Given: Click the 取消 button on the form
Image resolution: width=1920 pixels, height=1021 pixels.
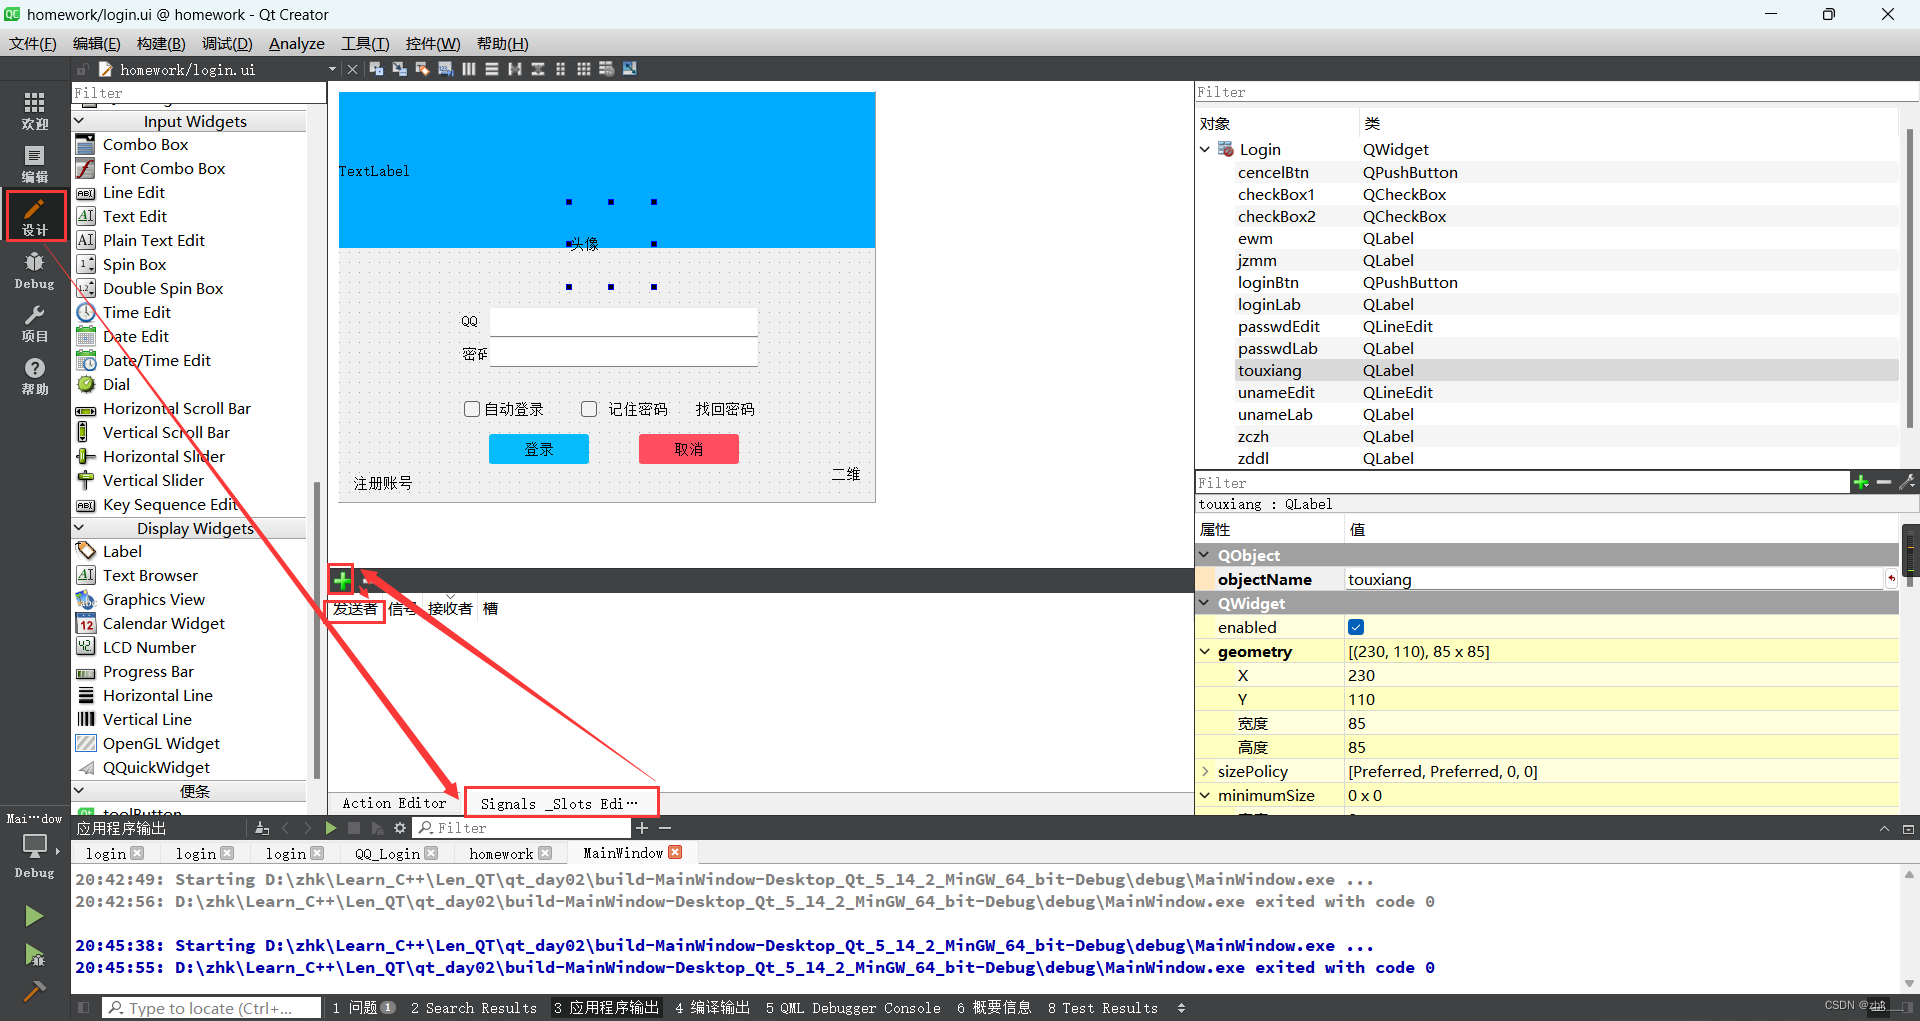Looking at the screenshot, I should point(688,449).
